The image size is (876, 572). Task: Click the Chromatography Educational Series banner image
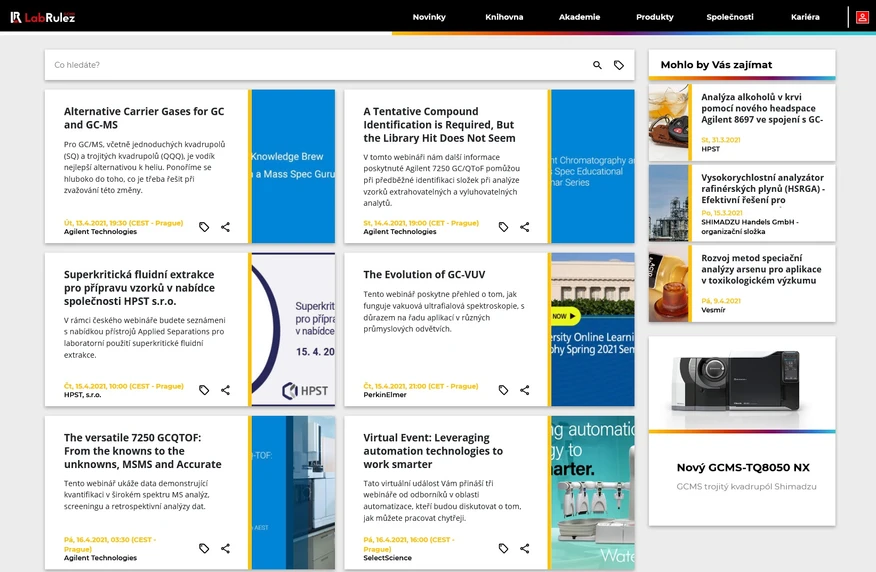(x=593, y=166)
